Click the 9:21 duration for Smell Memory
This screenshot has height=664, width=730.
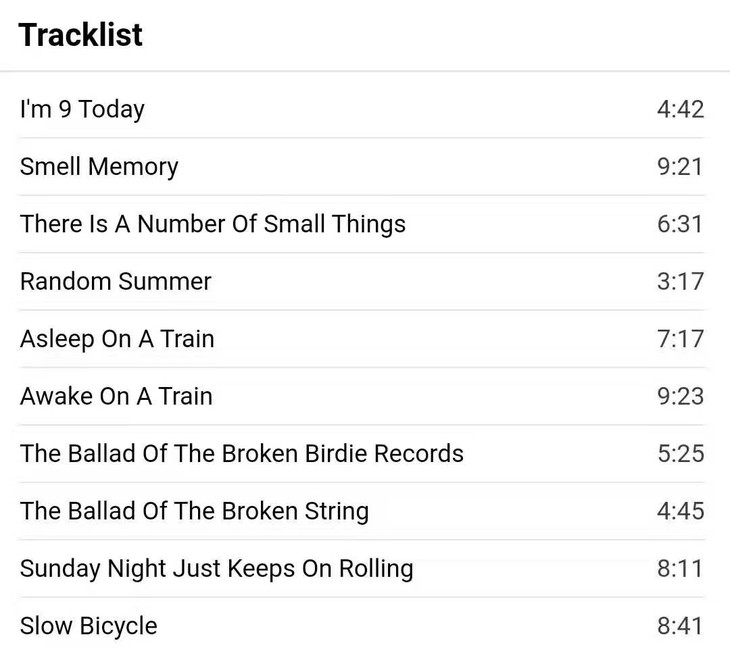680,166
